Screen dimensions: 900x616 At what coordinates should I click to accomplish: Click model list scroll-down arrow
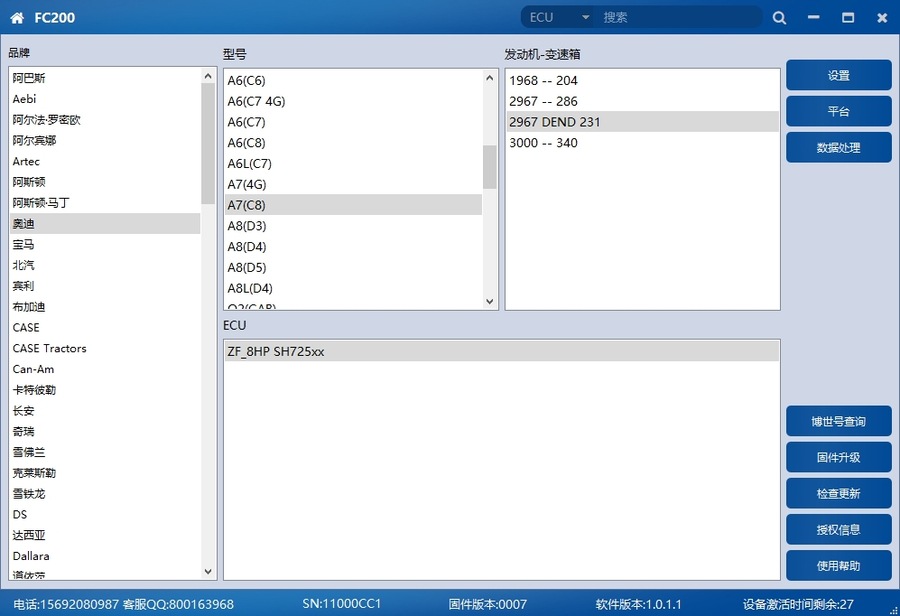[490, 301]
